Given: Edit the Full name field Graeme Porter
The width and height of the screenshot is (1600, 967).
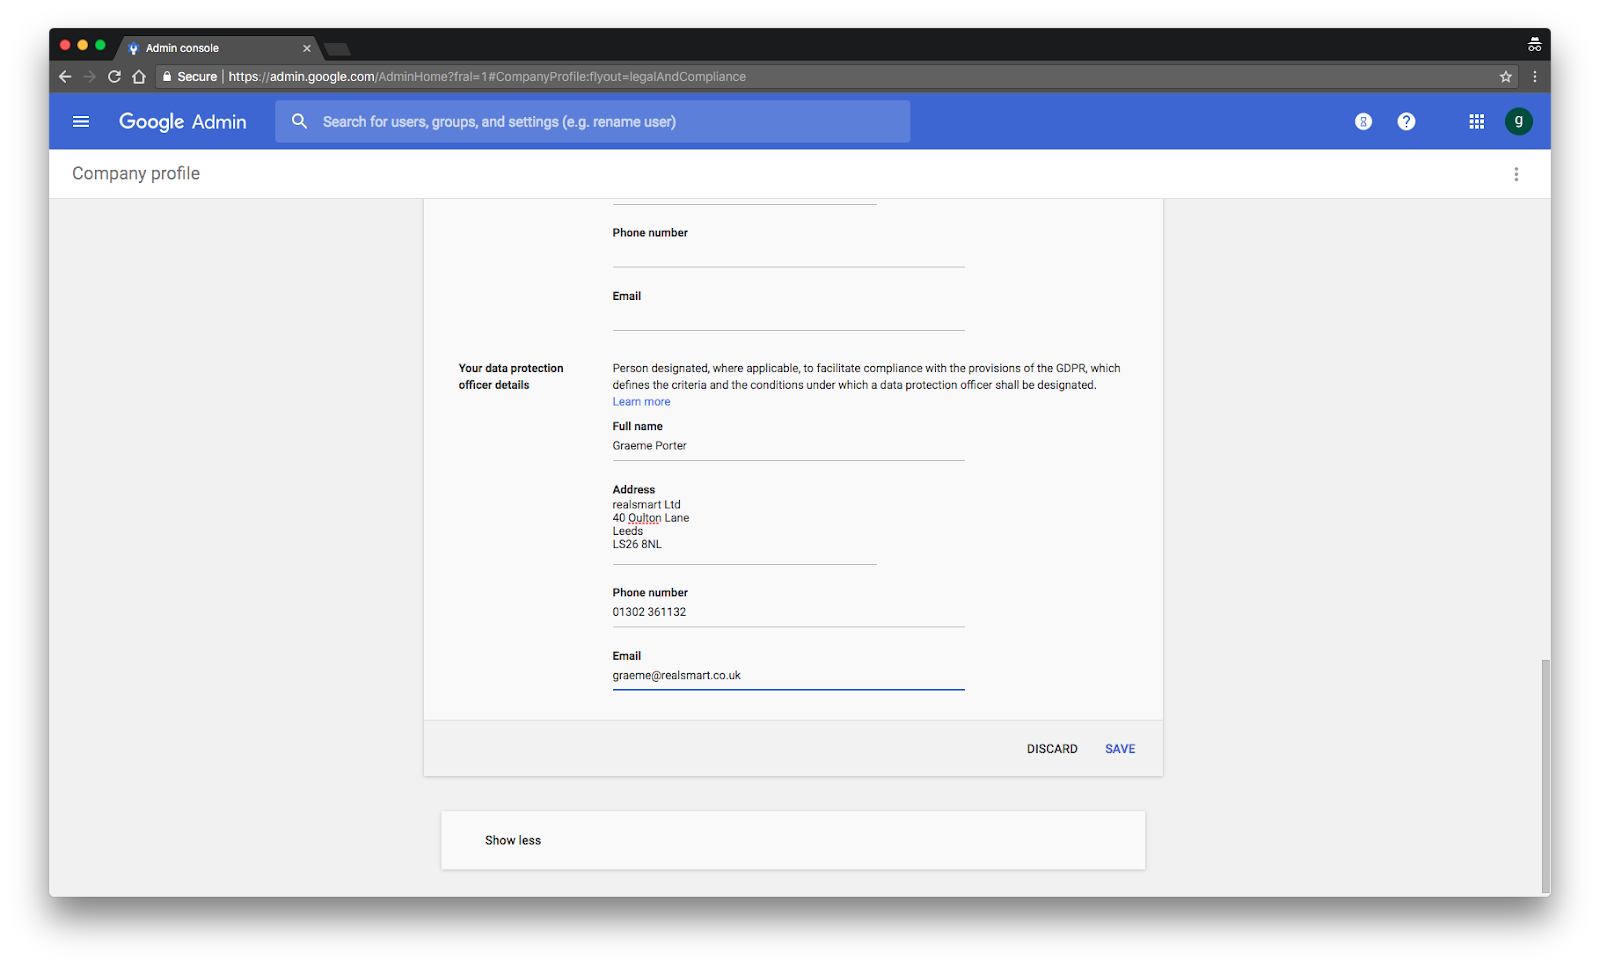Looking at the screenshot, I should pyautogui.click(x=788, y=447).
